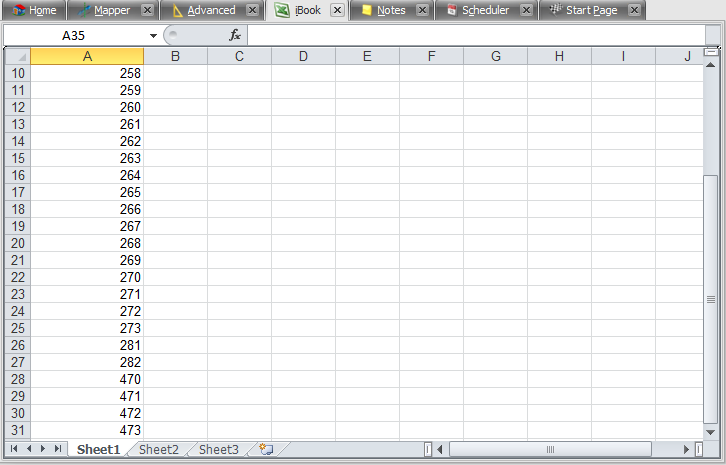Select the Sheet3 worksheet tab
Screen dimensions: 726x465
tap(218, 450)
